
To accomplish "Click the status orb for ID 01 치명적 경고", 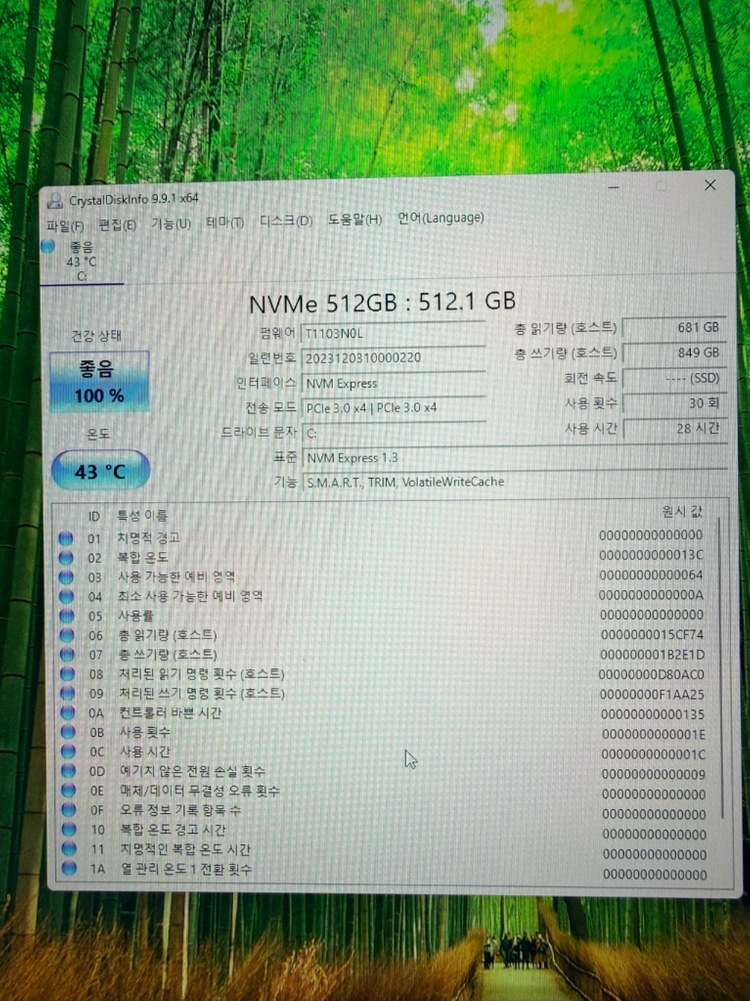I will point(66,538).
